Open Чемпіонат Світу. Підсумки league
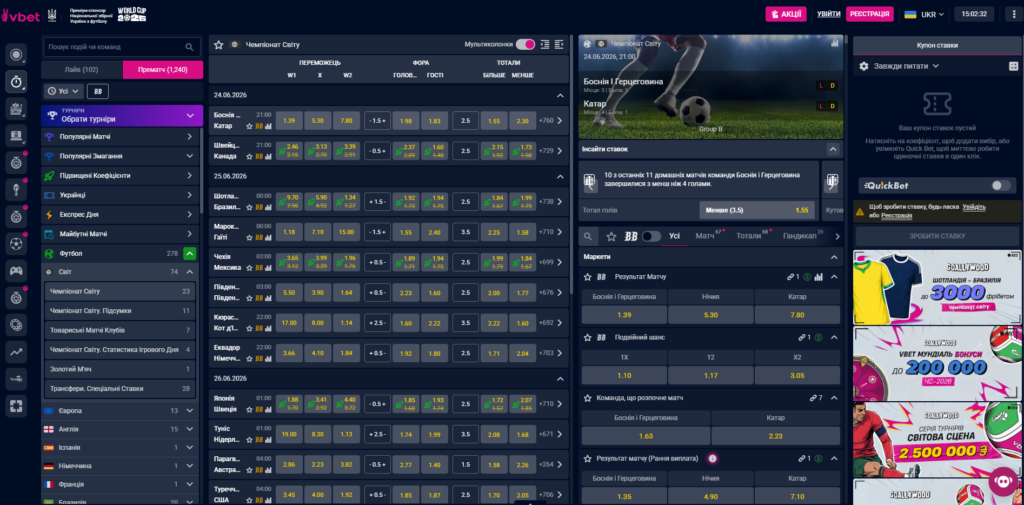1024x505 pixels. tap(120, 311)
